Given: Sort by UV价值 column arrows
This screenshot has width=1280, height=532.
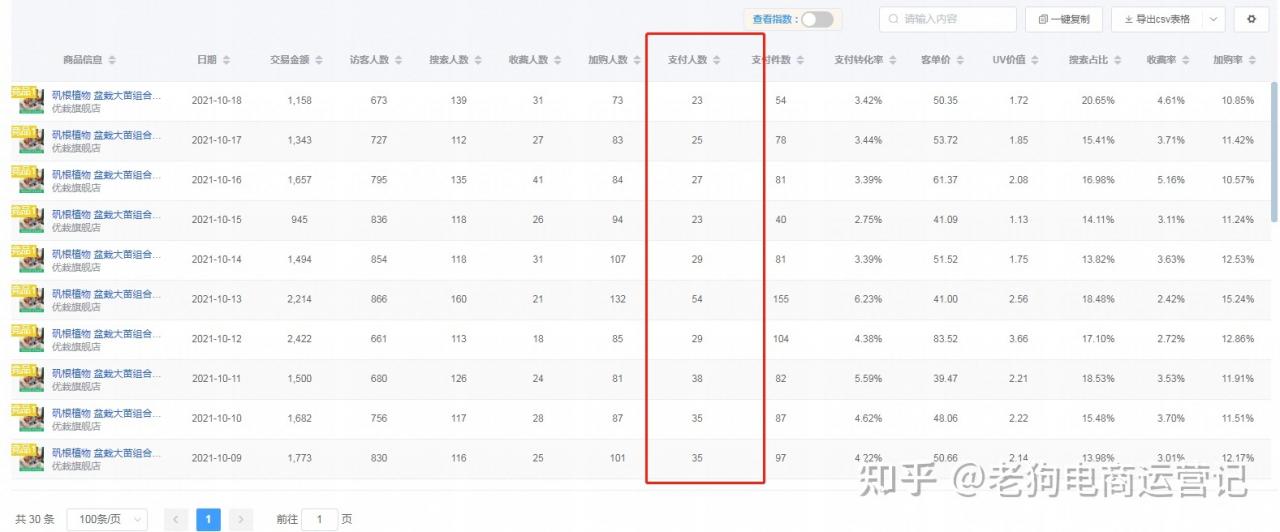Looking at the screenshot, I should (1035, 60).
